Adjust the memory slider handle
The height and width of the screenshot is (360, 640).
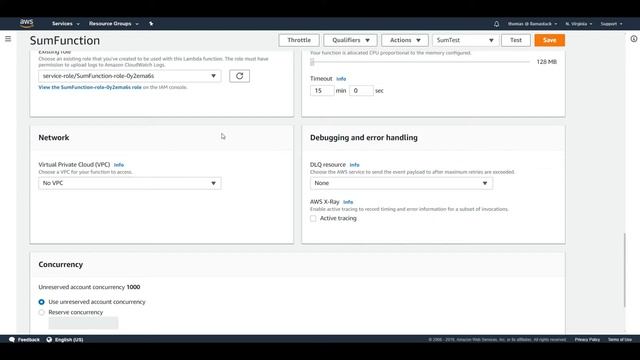(x=312, y=62)
